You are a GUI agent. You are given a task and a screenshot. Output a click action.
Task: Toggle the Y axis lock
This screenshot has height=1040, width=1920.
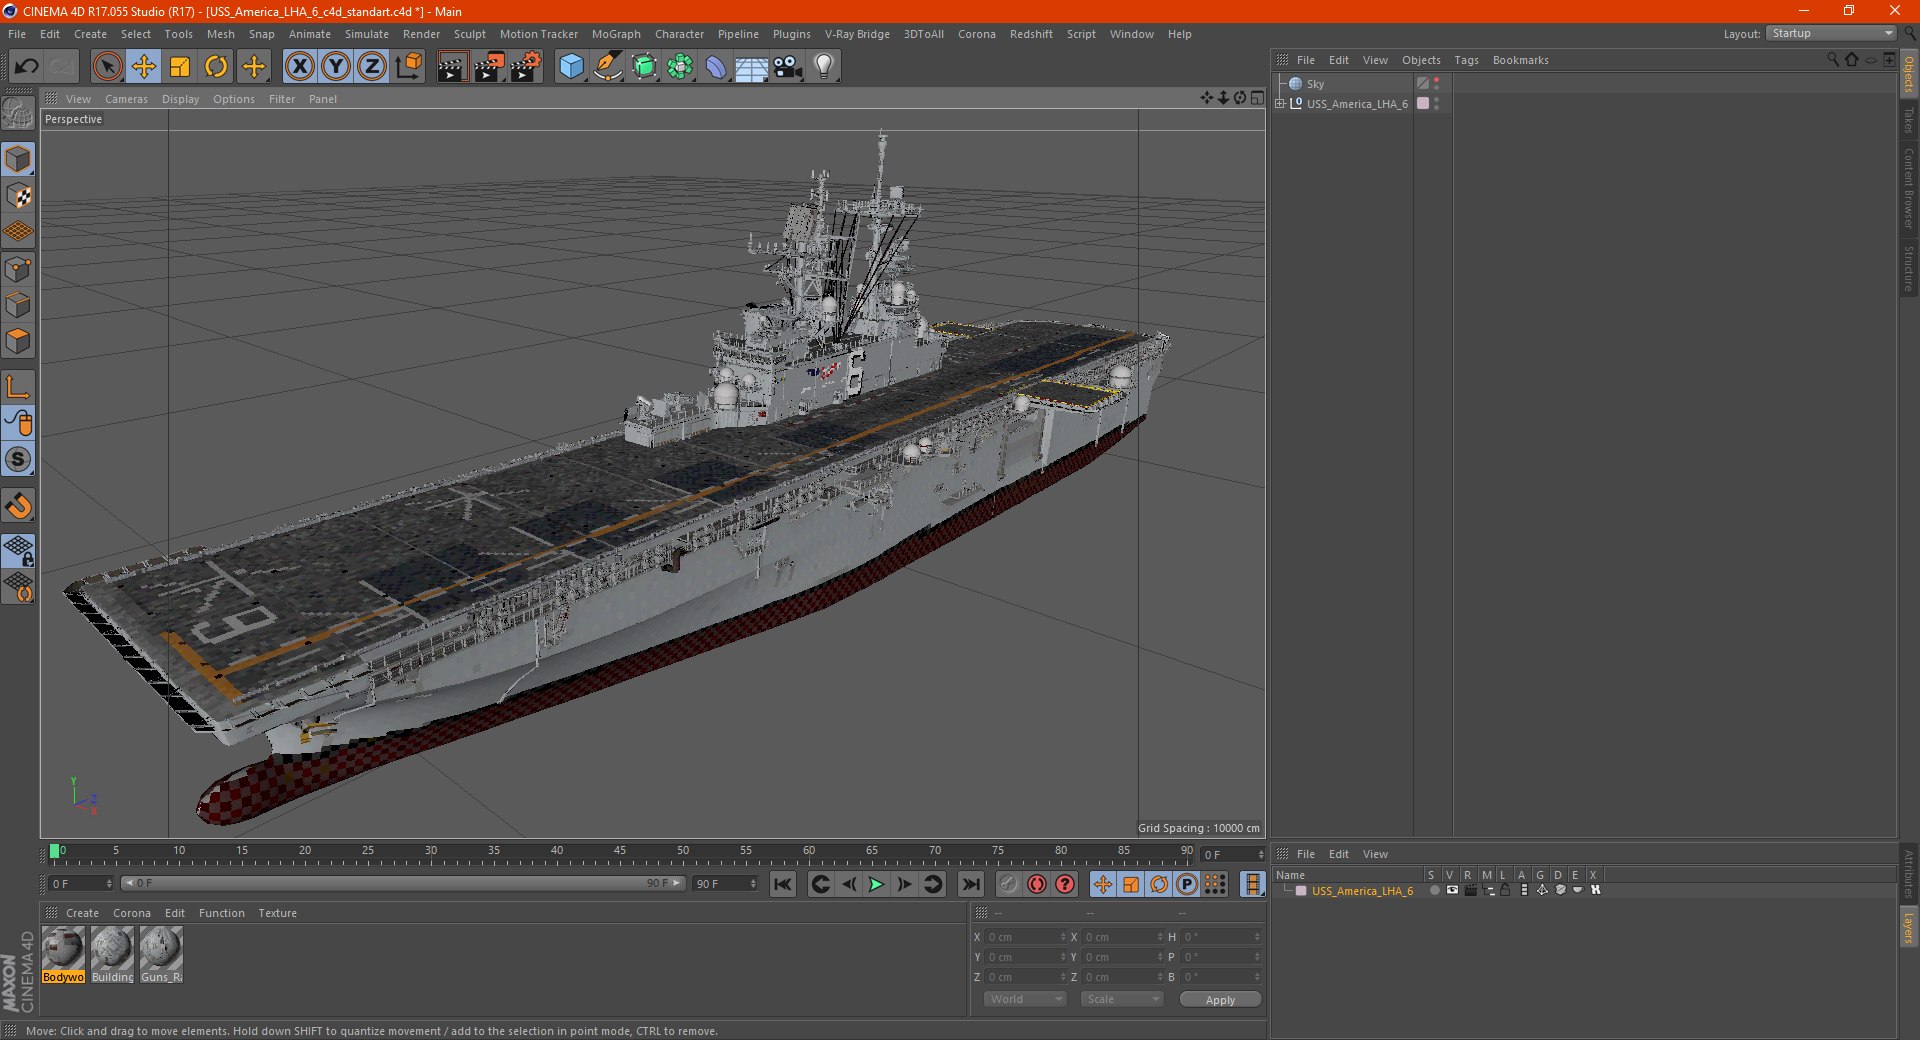336,67
